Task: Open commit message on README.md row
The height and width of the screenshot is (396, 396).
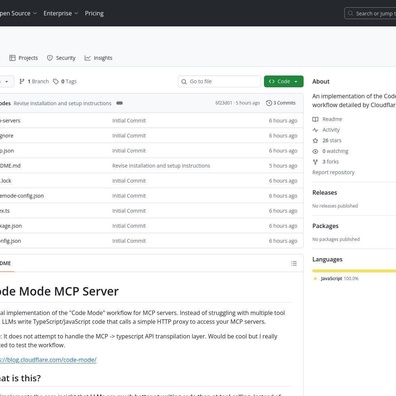Action: coord(161,166)
